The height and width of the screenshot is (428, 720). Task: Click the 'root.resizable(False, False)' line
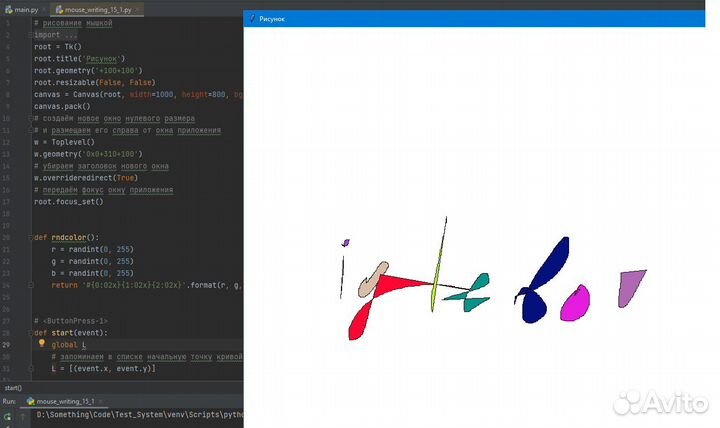[x=95, y=83]
